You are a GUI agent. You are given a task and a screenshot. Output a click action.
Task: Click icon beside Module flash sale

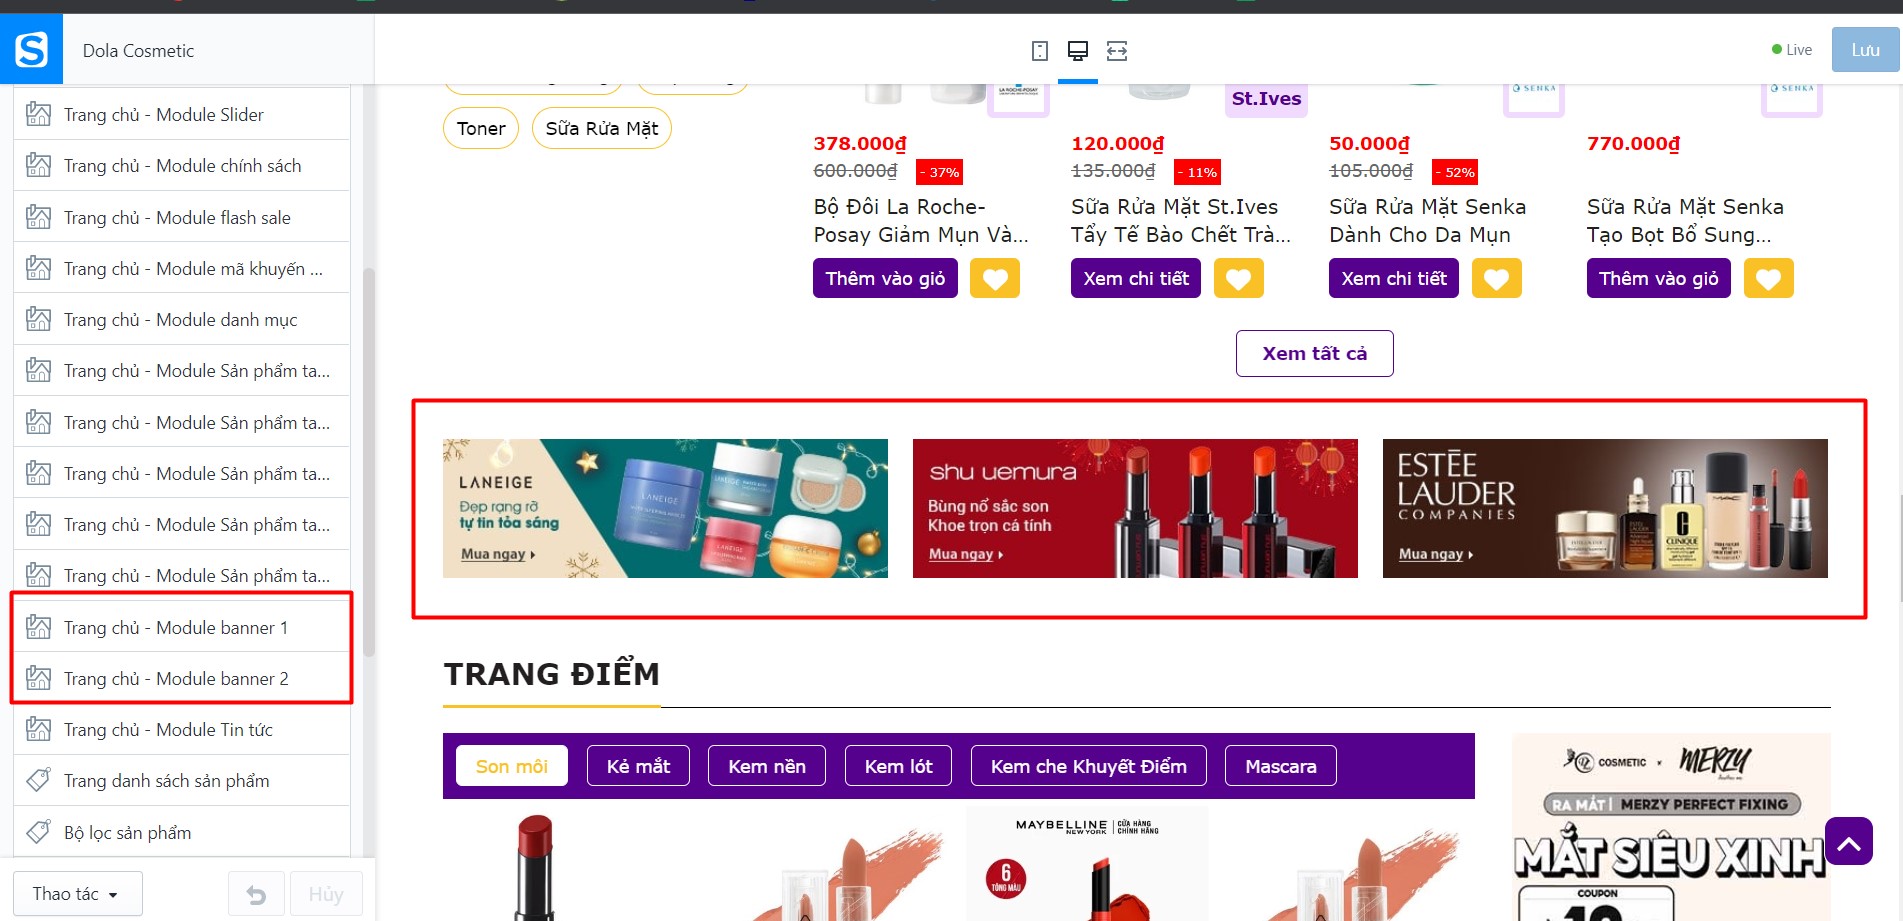click(x=39, y=217)
